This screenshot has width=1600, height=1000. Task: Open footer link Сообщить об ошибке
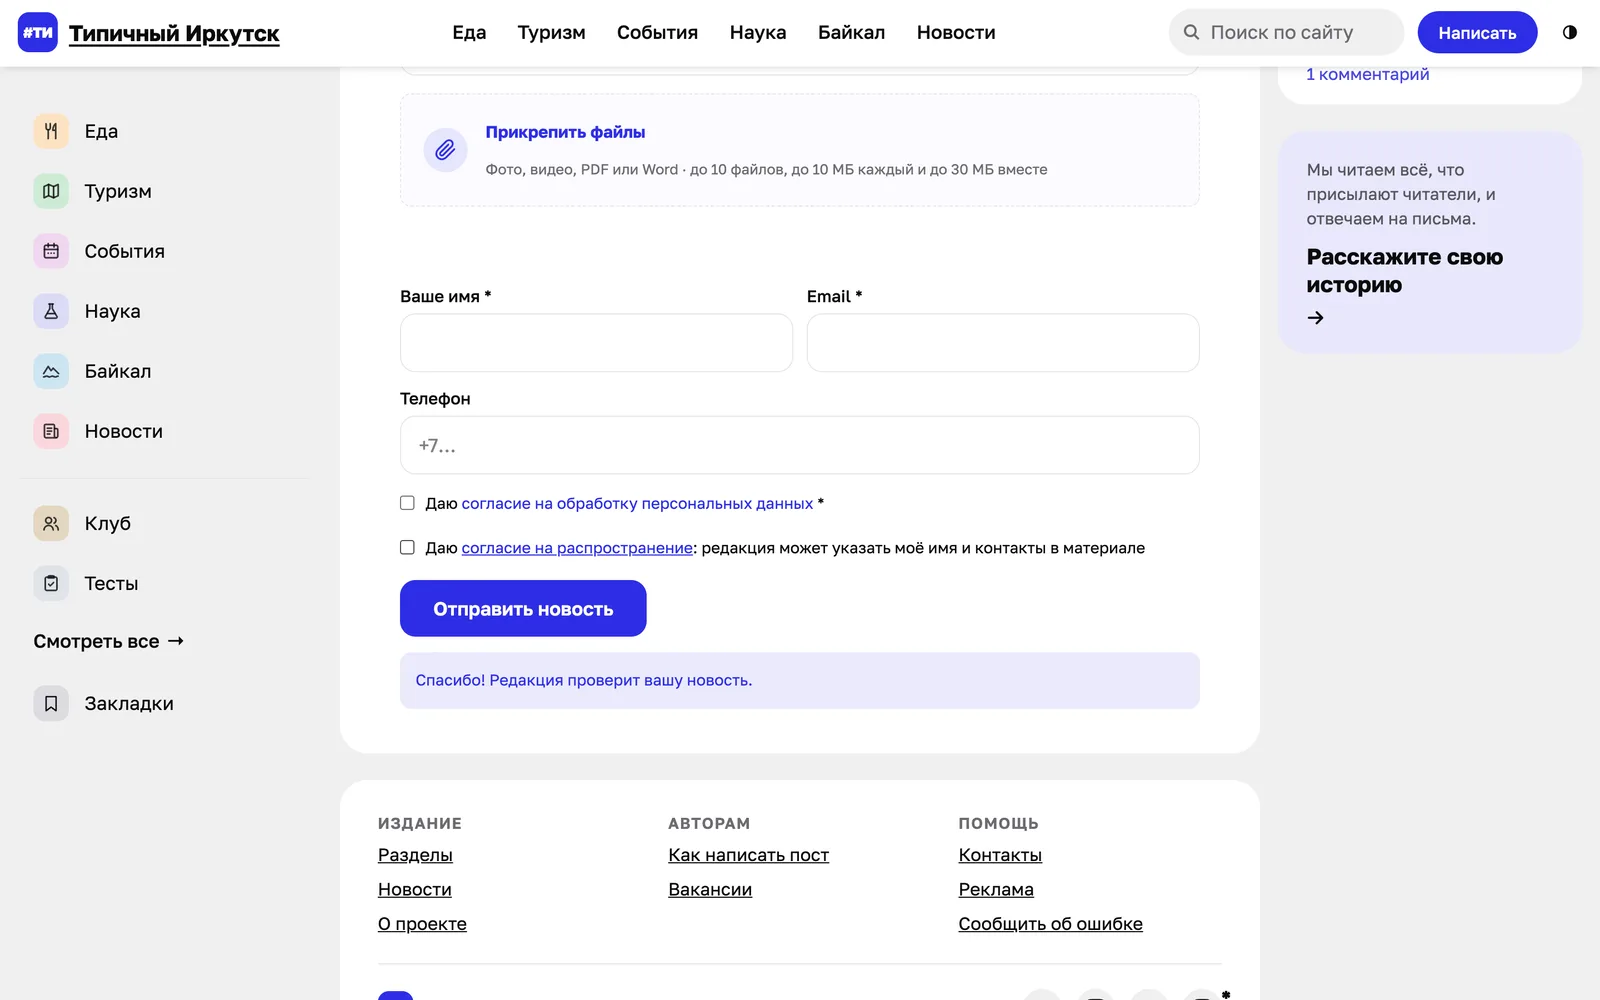click(1050, 924)
